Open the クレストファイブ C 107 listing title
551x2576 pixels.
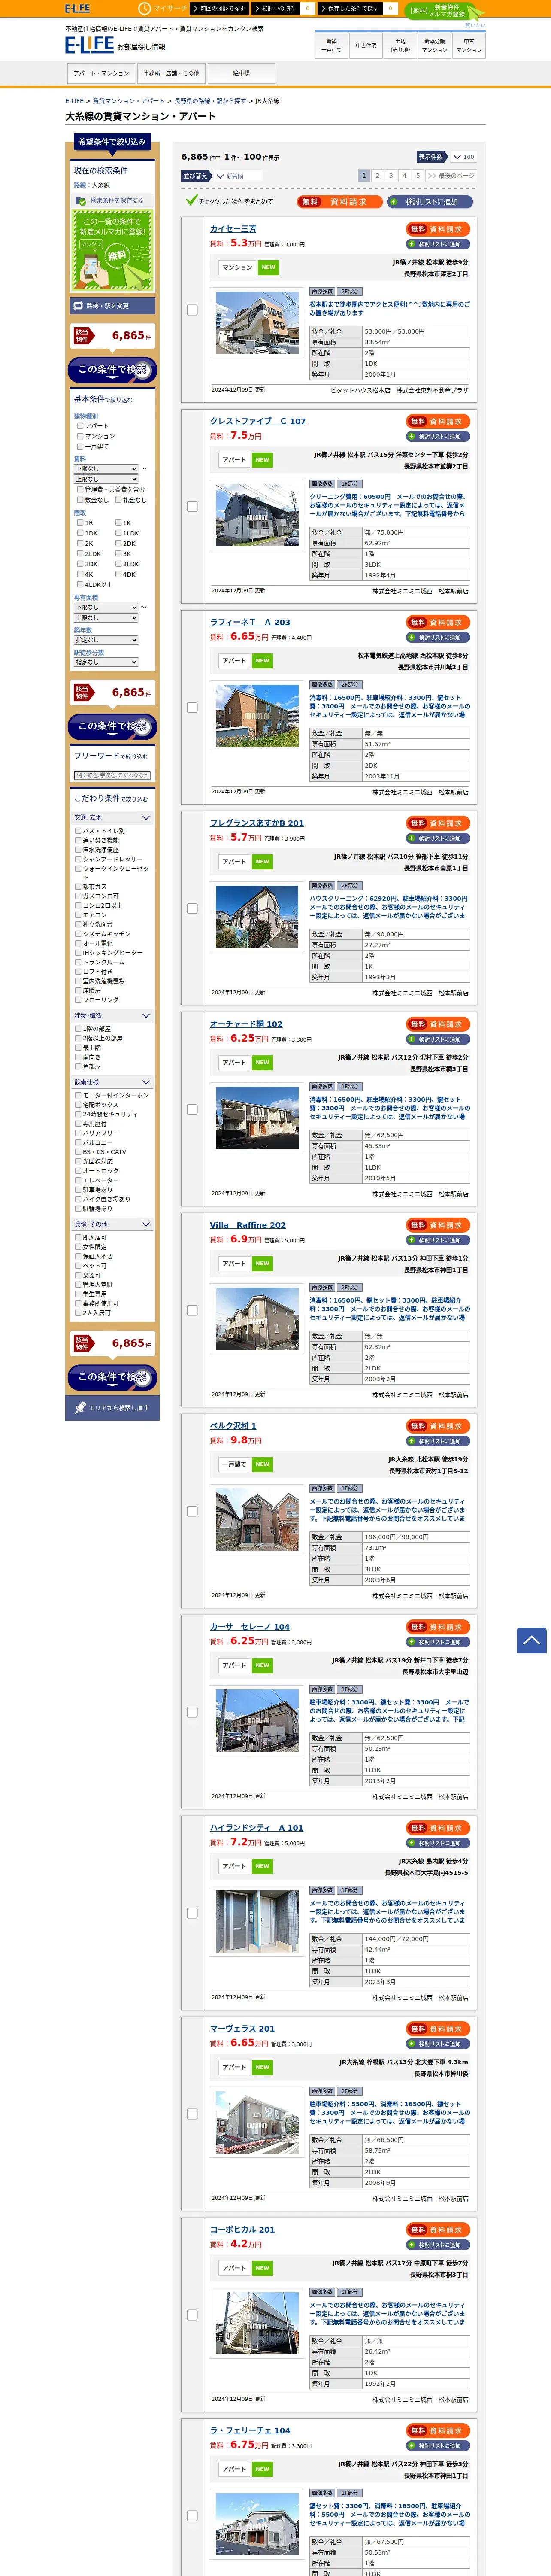click(258, 421)
